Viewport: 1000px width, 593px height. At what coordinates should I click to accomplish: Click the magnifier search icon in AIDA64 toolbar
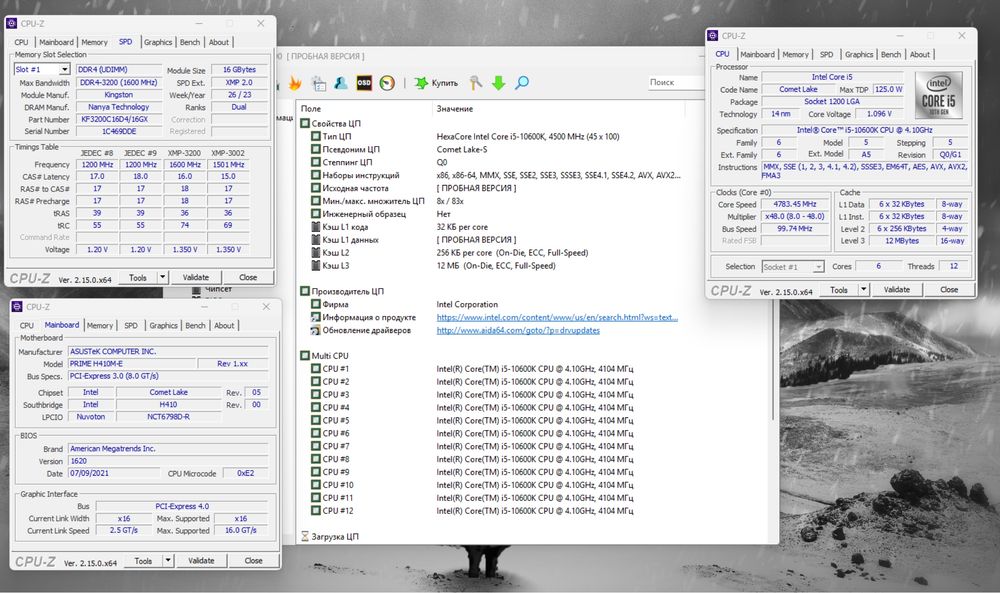point(522,83)
